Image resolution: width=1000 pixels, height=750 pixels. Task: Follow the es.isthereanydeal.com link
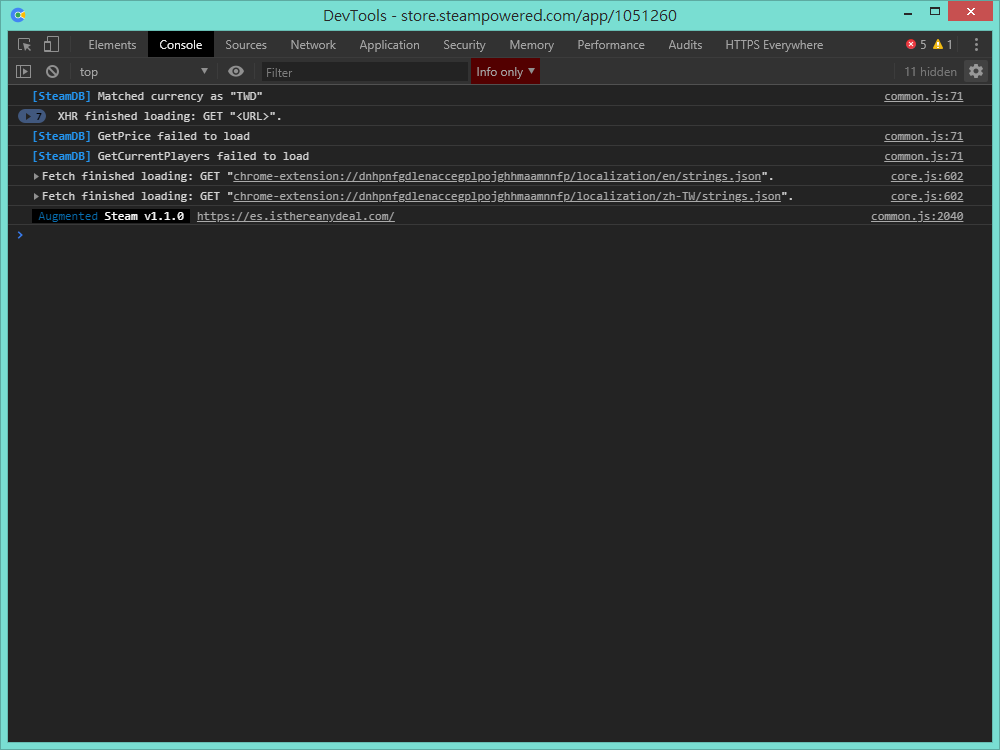pyautogui.click(x=295, y=216)
